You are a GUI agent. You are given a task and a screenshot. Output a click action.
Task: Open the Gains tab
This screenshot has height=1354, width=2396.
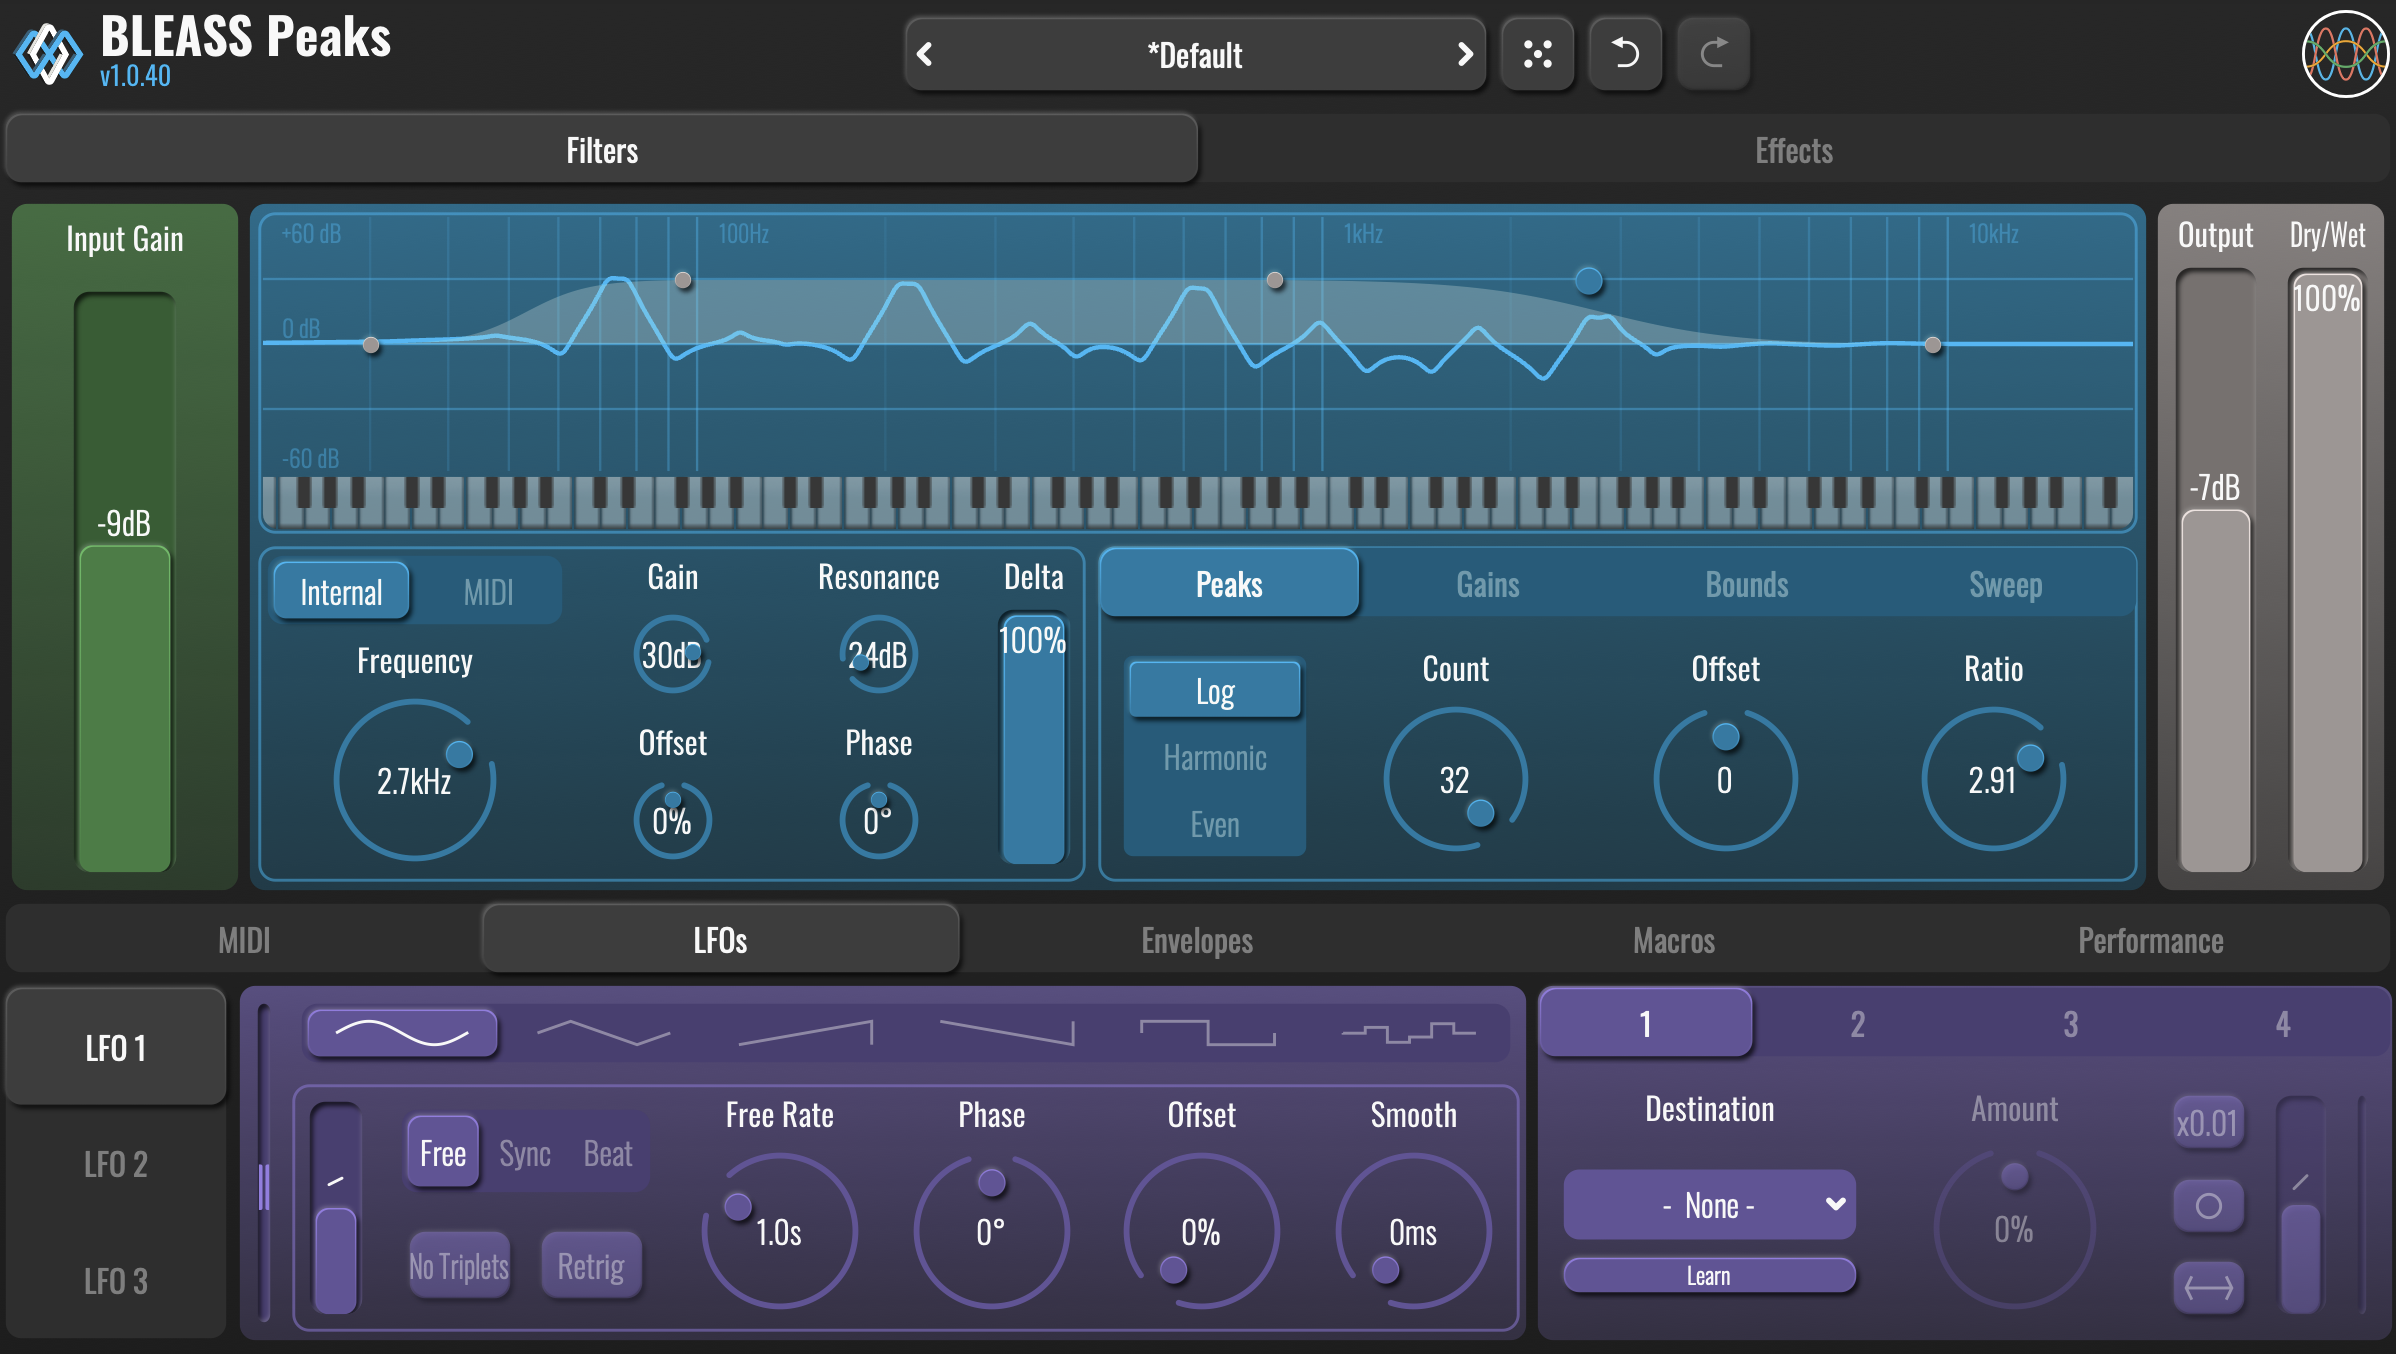(1488, 584)
